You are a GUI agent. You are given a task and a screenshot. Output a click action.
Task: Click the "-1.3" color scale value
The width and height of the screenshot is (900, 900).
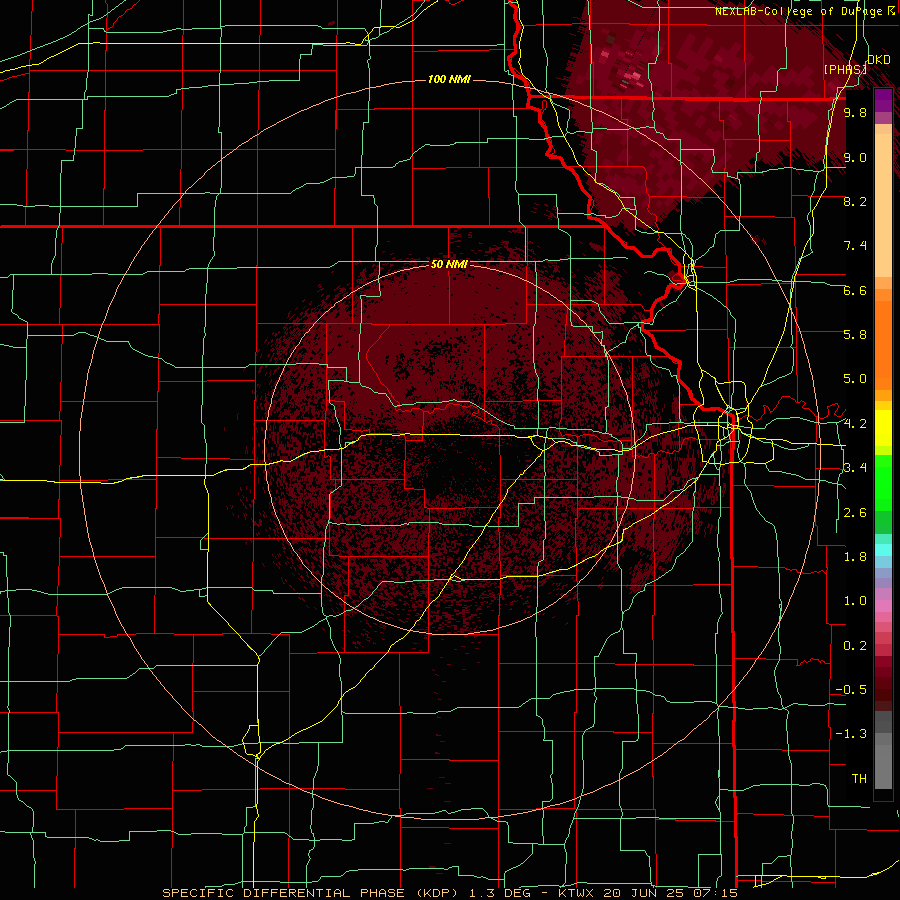(851, 734)
